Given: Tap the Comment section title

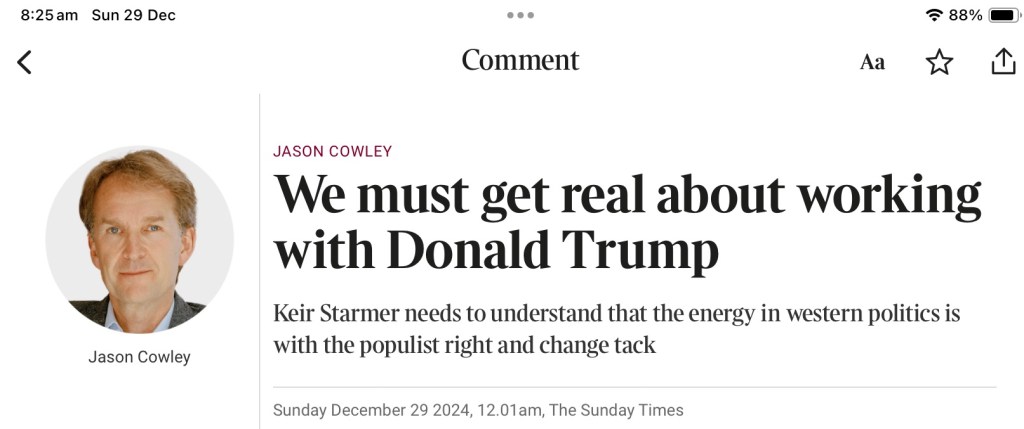Looking at the screenshot, I should pos(520,60).
